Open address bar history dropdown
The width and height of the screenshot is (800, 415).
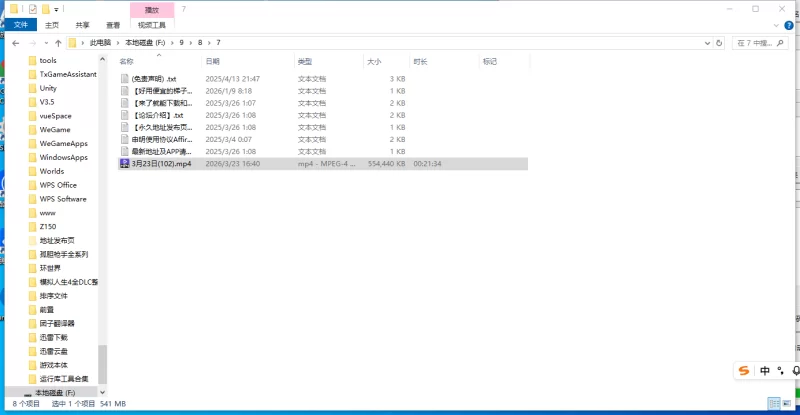tap(707, 43)
